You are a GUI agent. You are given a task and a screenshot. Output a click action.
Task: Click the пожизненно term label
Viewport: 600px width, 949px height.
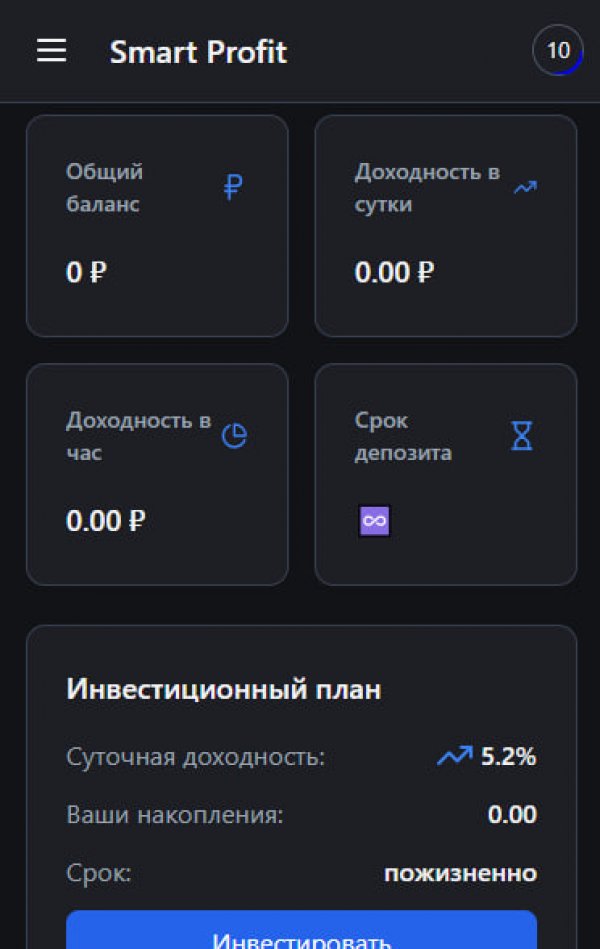point(457,873)
